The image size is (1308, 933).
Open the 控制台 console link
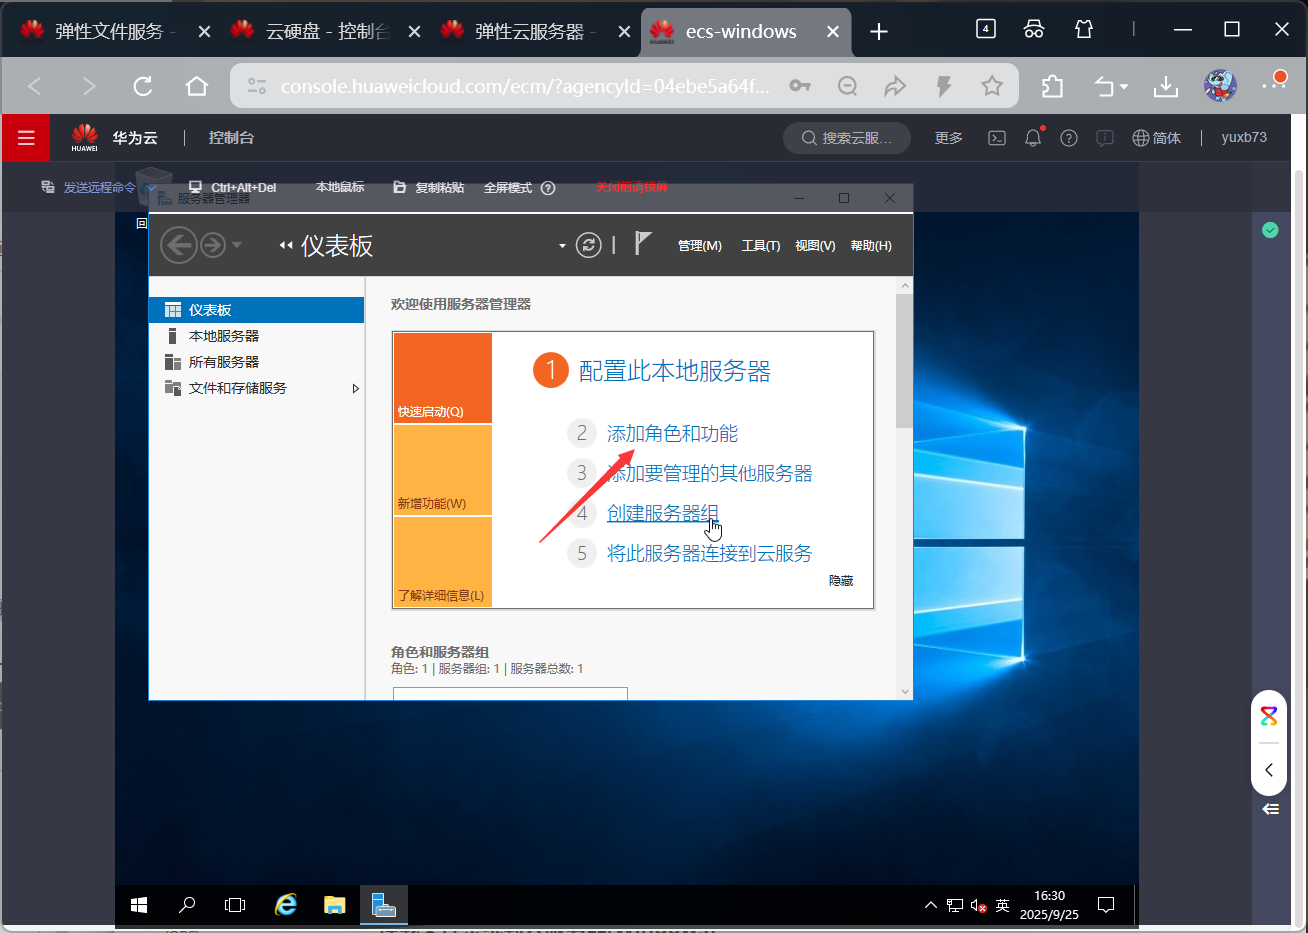pos(231,138)
